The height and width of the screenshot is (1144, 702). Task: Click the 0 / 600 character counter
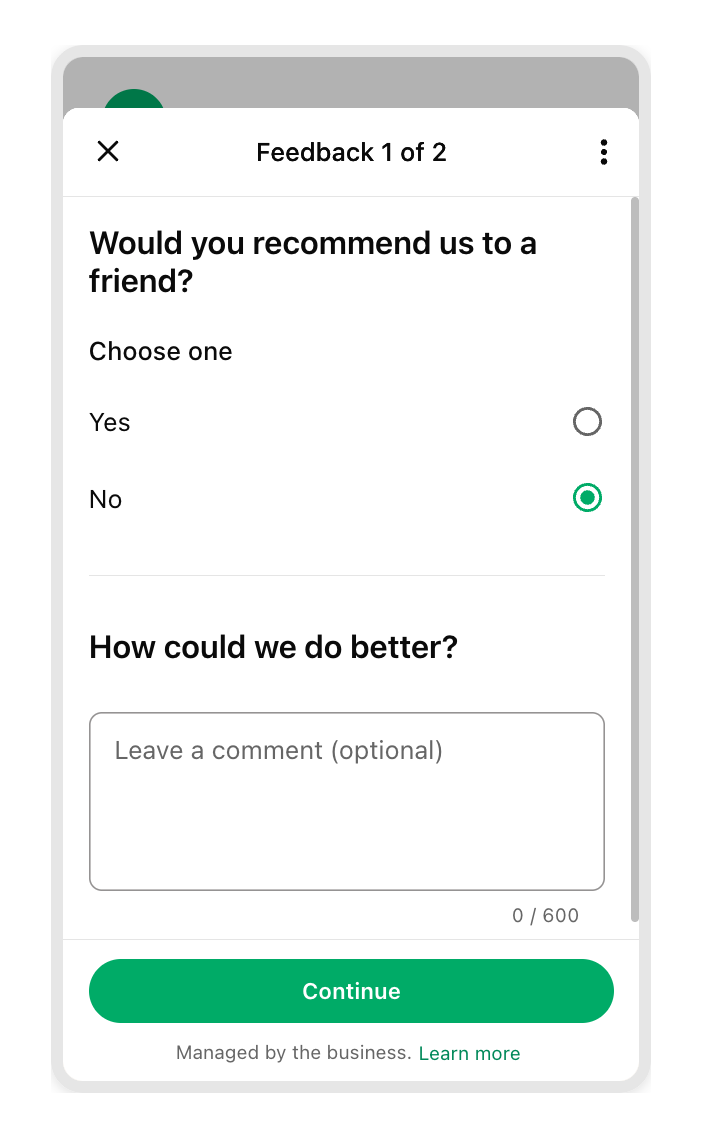tap(545, 915)
